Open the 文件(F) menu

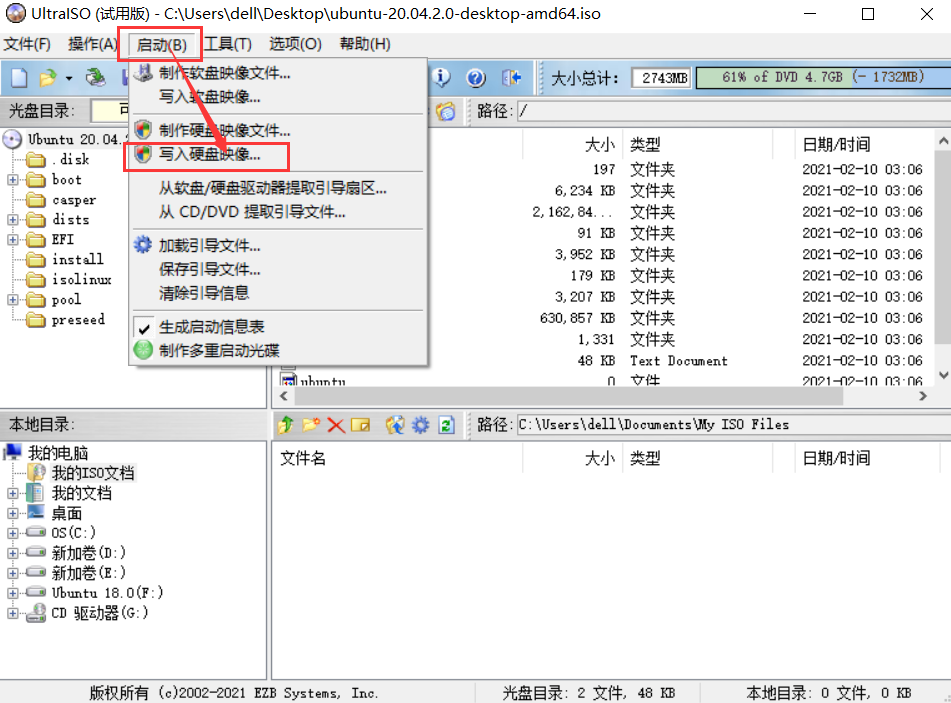(x=27, y=44)
